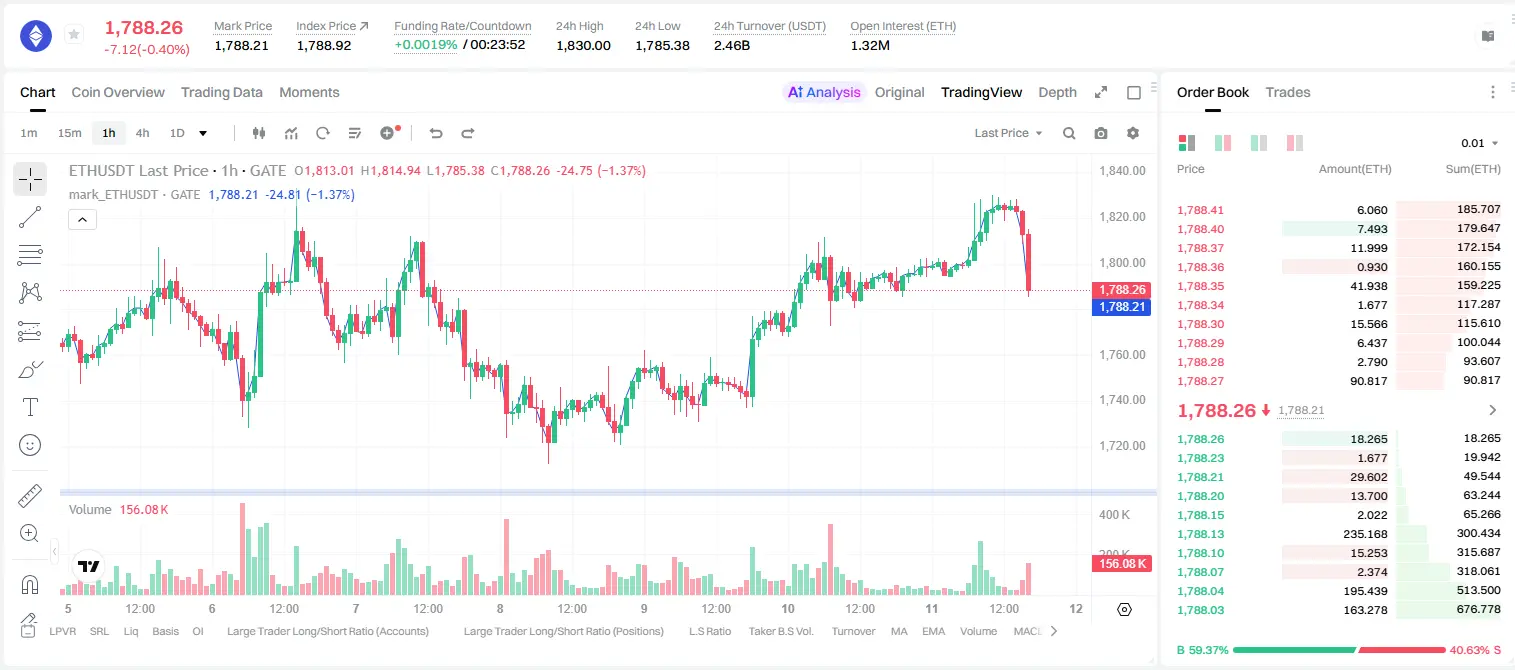
Task: Show only sell orders in order book
Action: 1296,143
